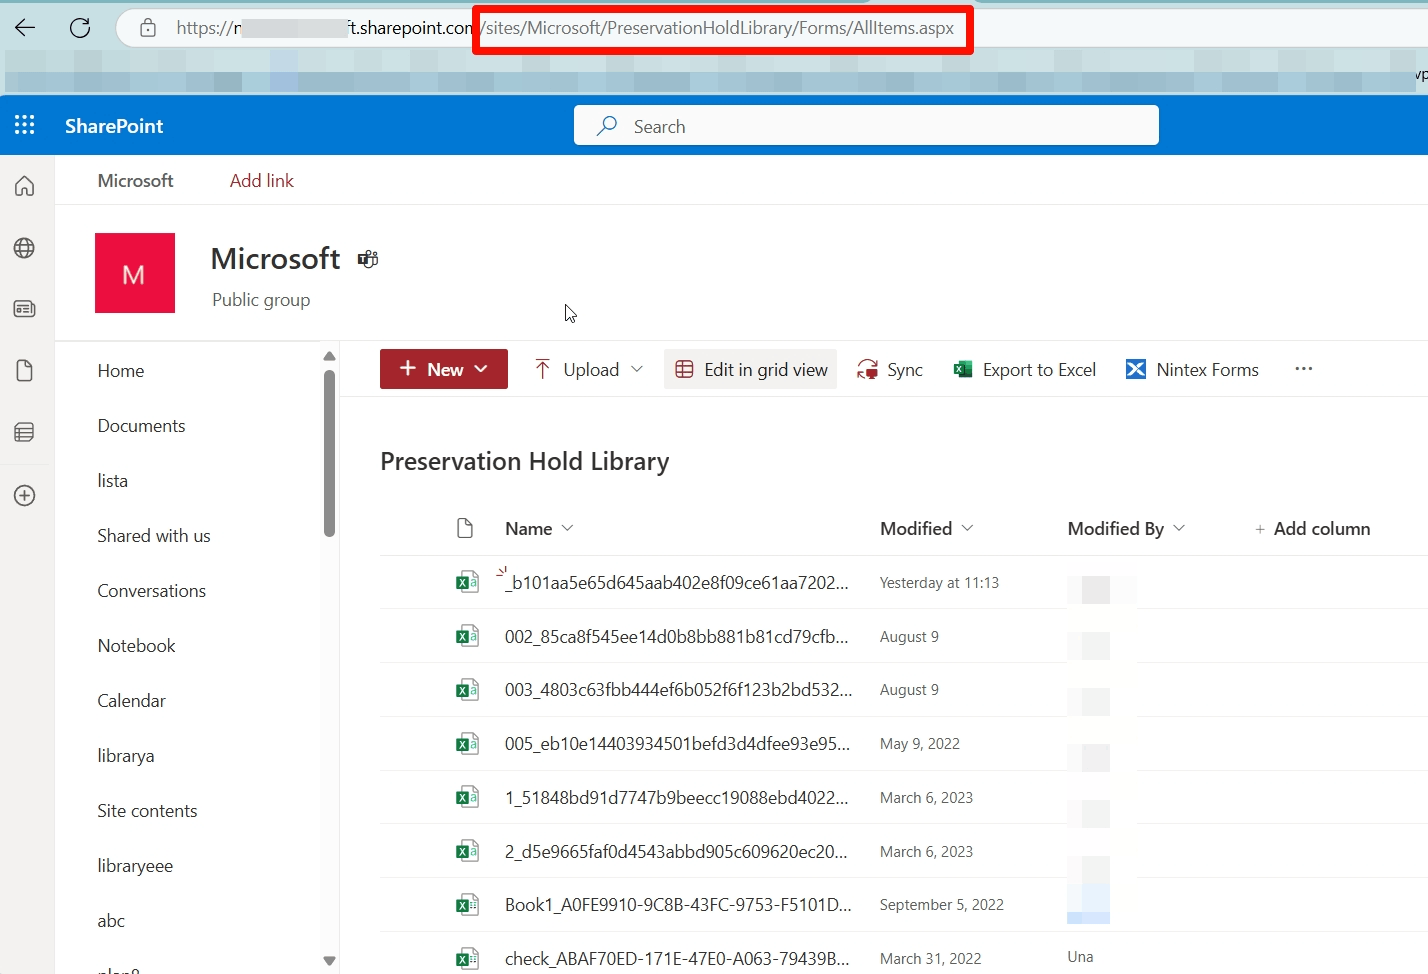Click 'September 5, 2022' modified date
Viewport: 1428px width, 974px height.
tap(942, 905)
